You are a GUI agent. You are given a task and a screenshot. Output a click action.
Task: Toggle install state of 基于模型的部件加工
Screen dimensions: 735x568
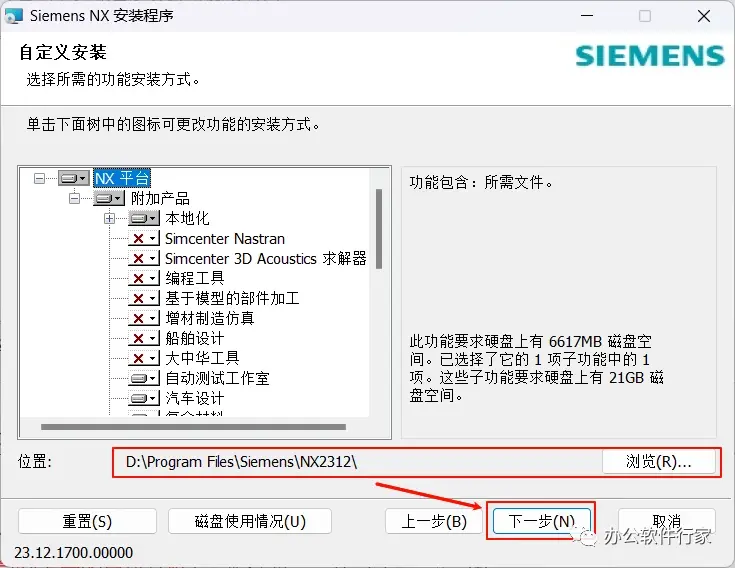[x=144, y=299]
